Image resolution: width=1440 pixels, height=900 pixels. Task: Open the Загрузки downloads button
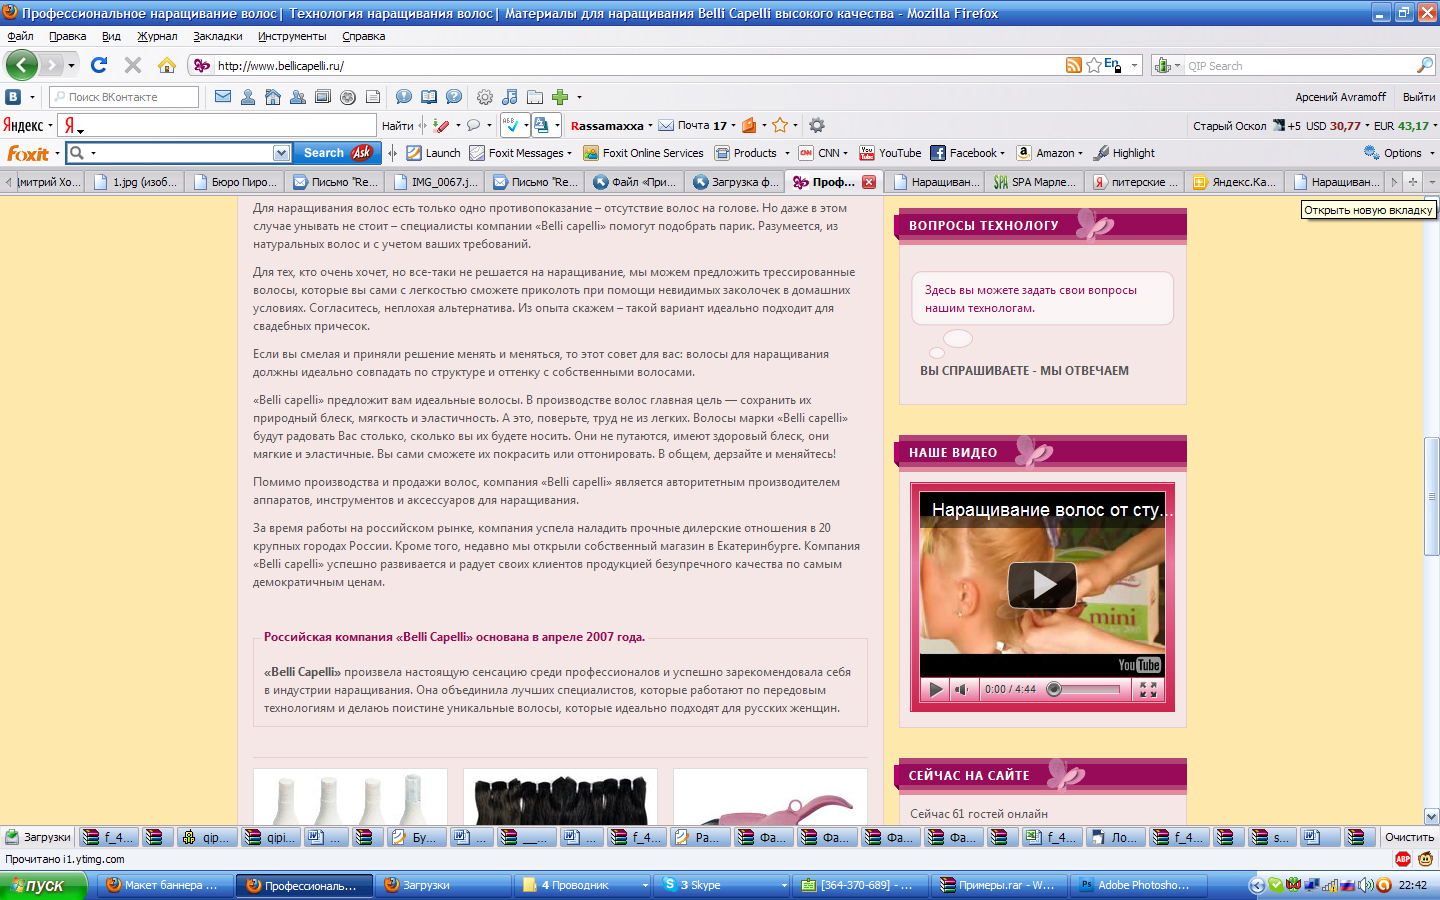point(38,837)
